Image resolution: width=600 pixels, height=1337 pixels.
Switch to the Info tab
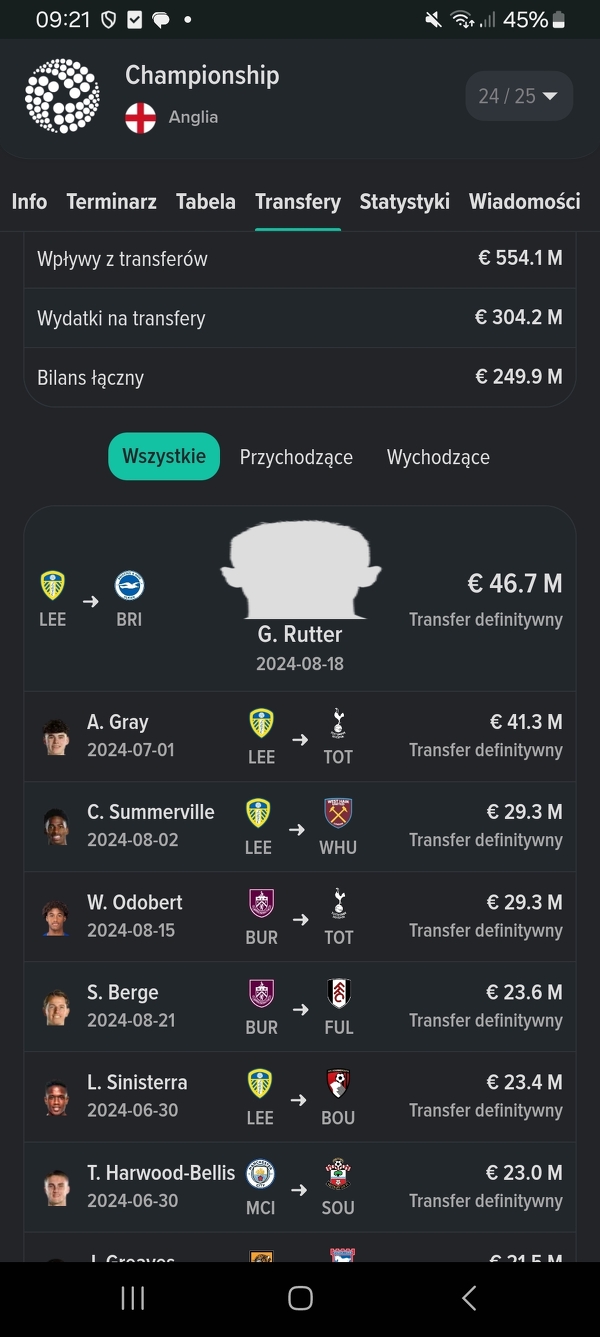point(29,202)
